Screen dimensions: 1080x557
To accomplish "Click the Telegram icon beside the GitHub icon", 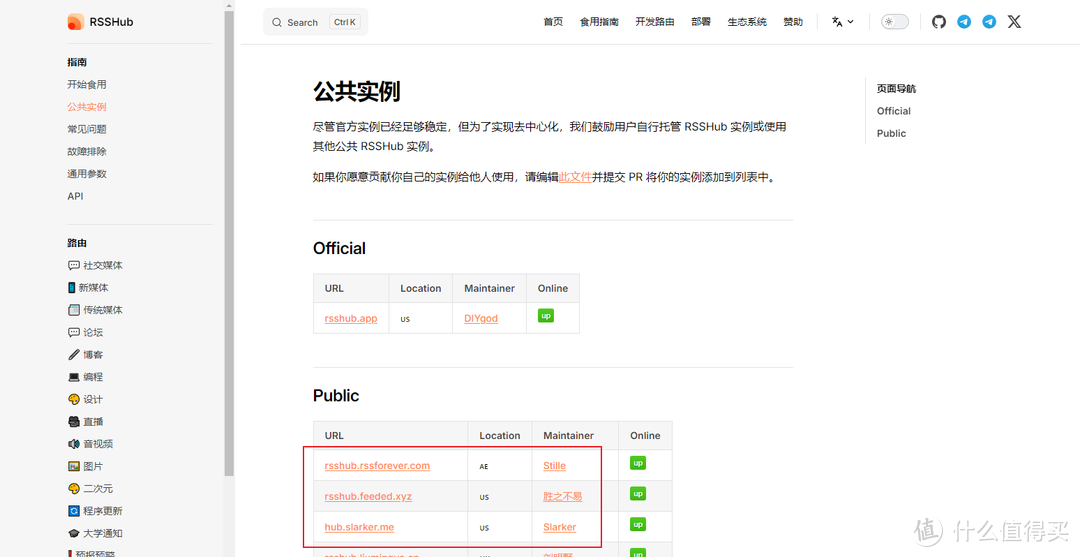I will 964,22.
